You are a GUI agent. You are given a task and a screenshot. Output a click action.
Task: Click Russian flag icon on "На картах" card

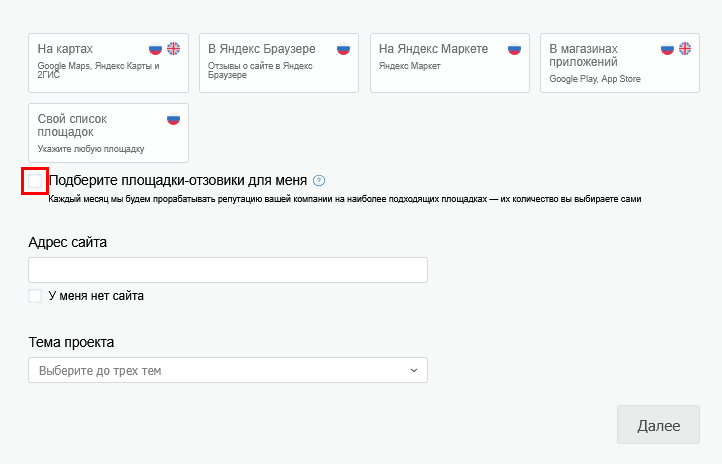click(x=156, y=48)
